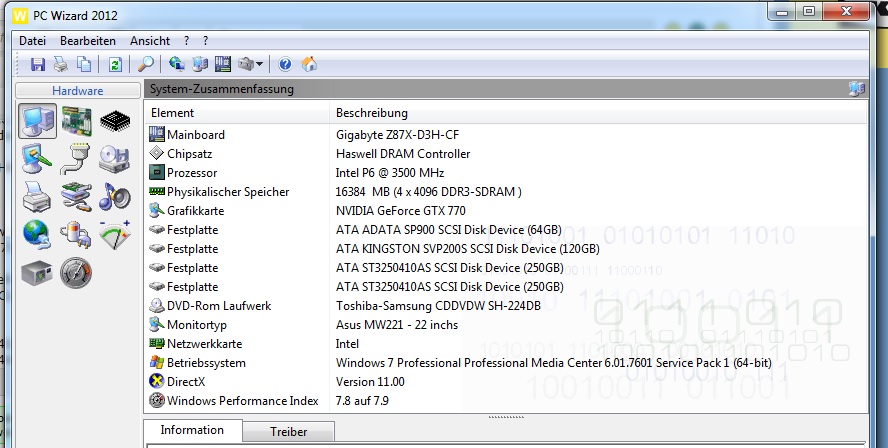888x448 pixels.
Task: Open the Datei menu
Action: pyautogui.click(x=32, y=41)
